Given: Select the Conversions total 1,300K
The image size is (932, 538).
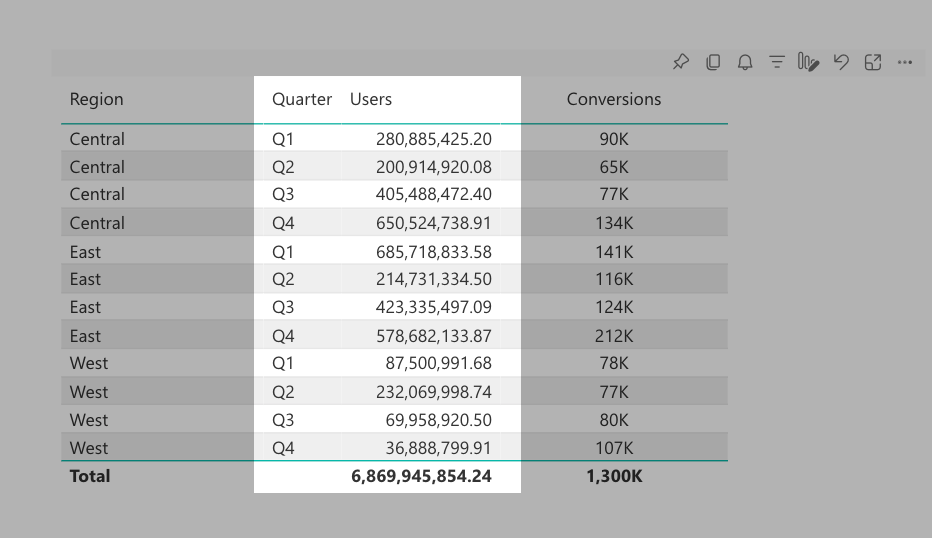Looking at the screenshot, I should (x=614, y=476).
